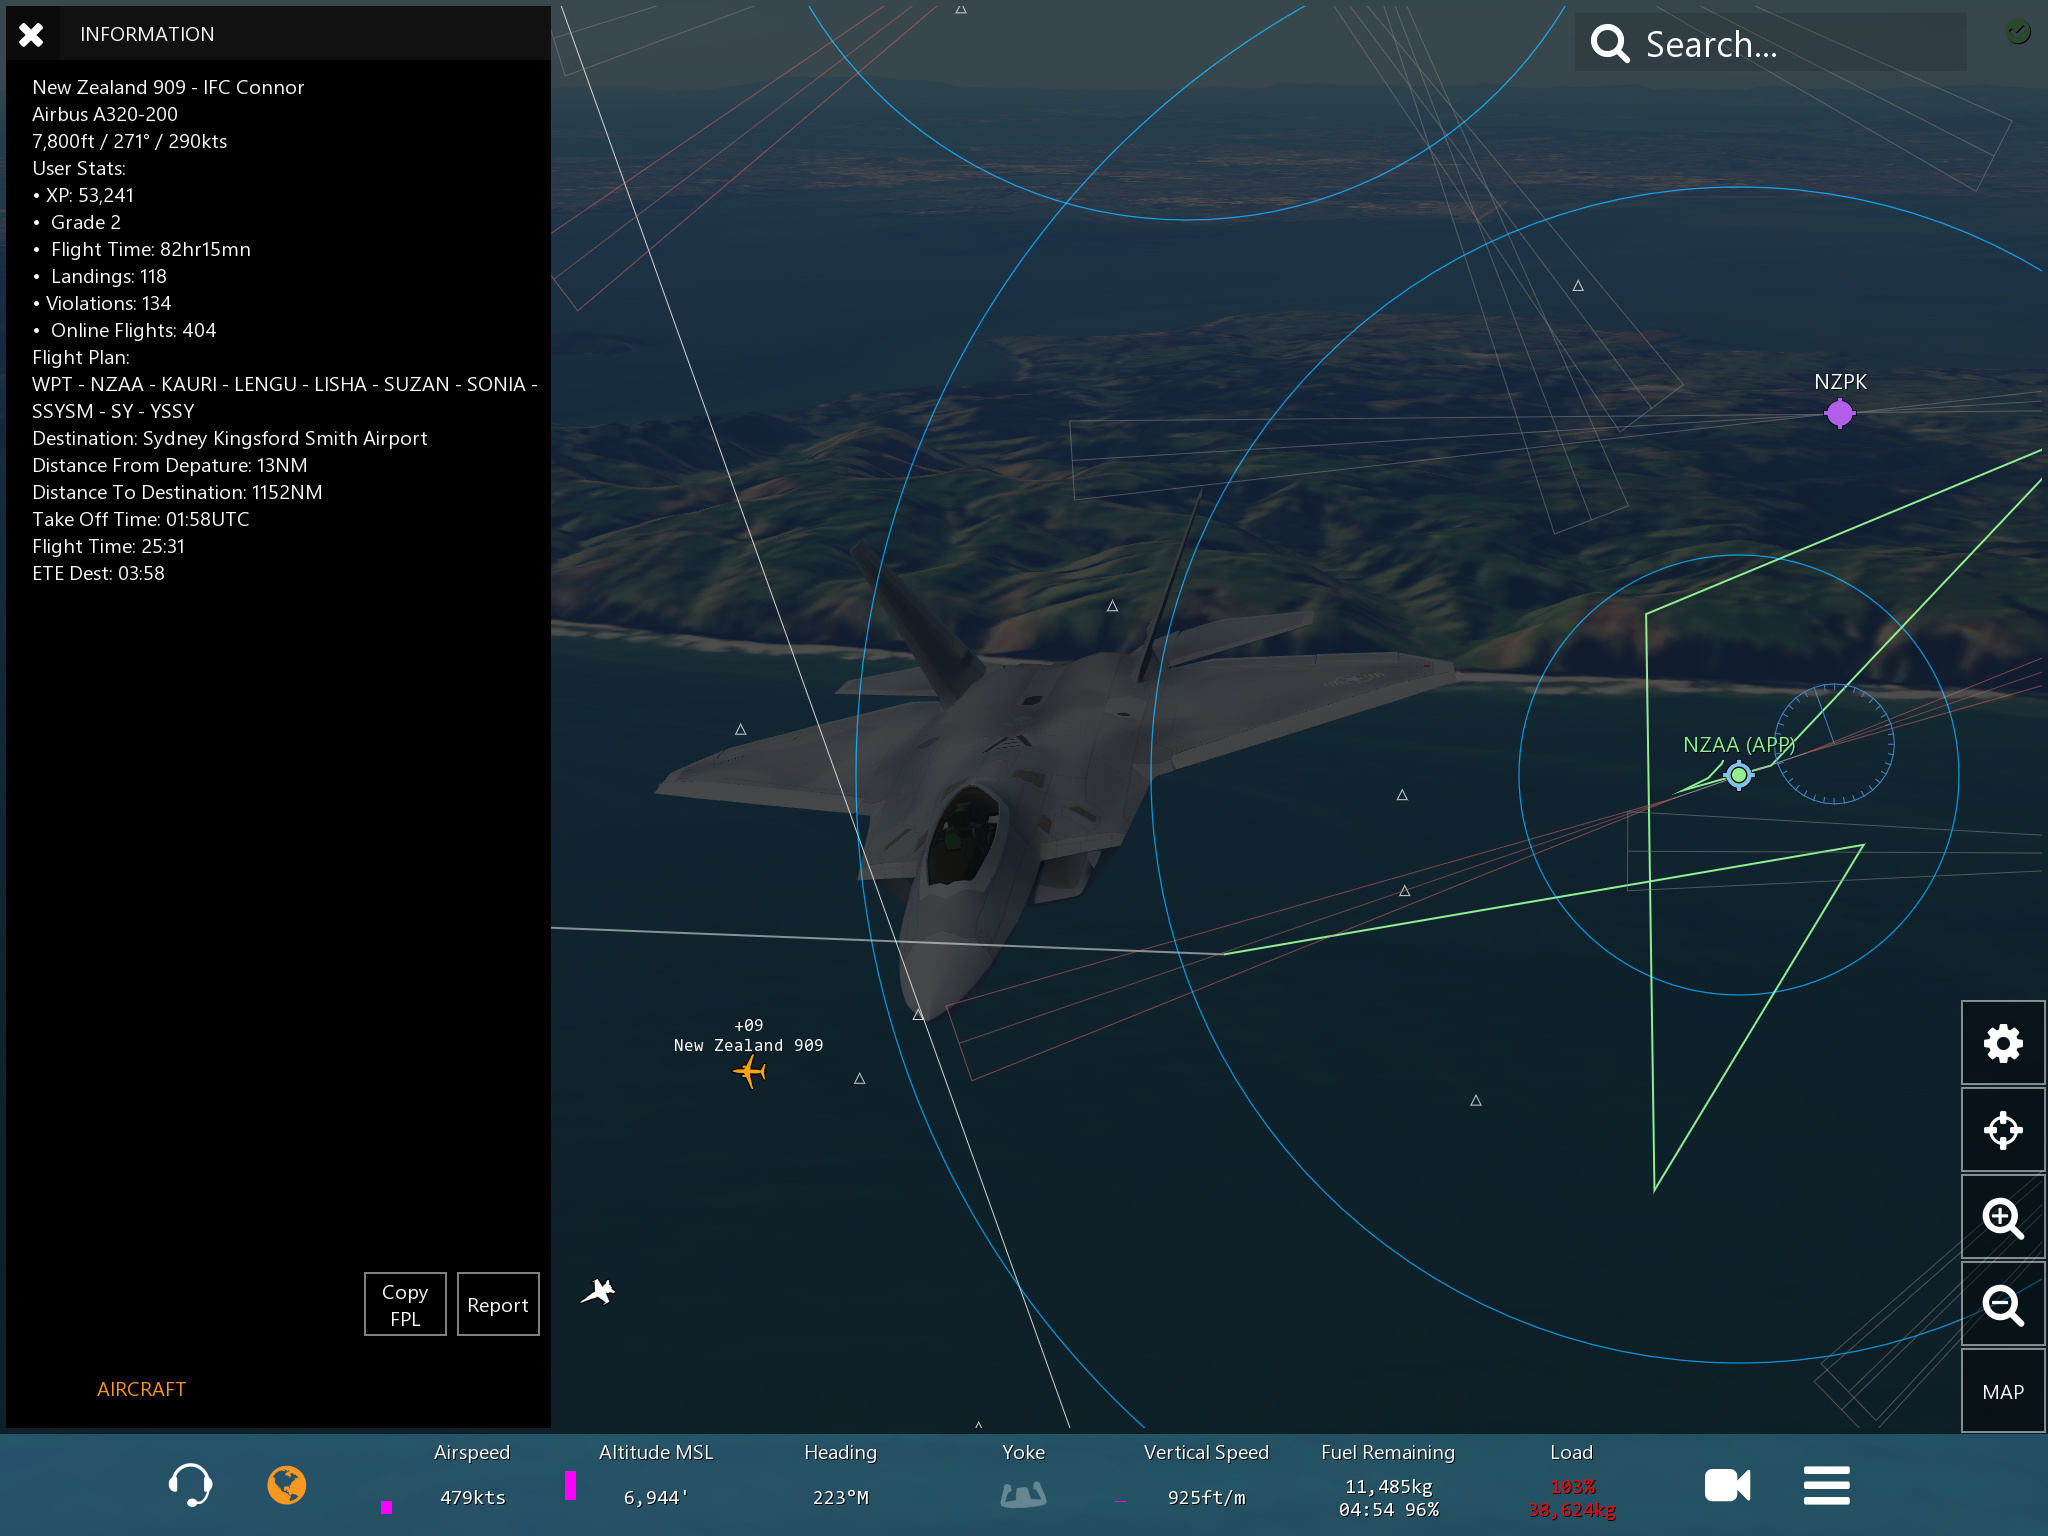This screenshot has width=2048, height=1536.
Task: Zoom in on the map
Action: 2002,1217
